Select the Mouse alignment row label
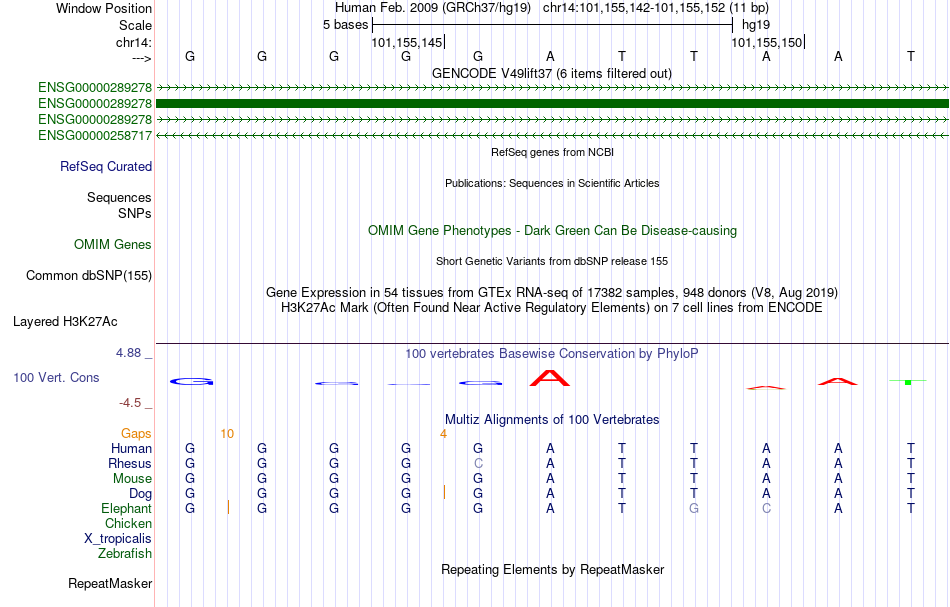950x607 pixels. (132, 479)
